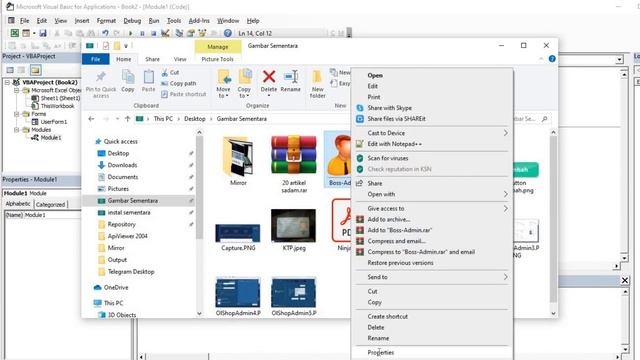Open the Insert menu in VBA editor
This screenshot has height=360, width=640.
(x=82, y=21)
